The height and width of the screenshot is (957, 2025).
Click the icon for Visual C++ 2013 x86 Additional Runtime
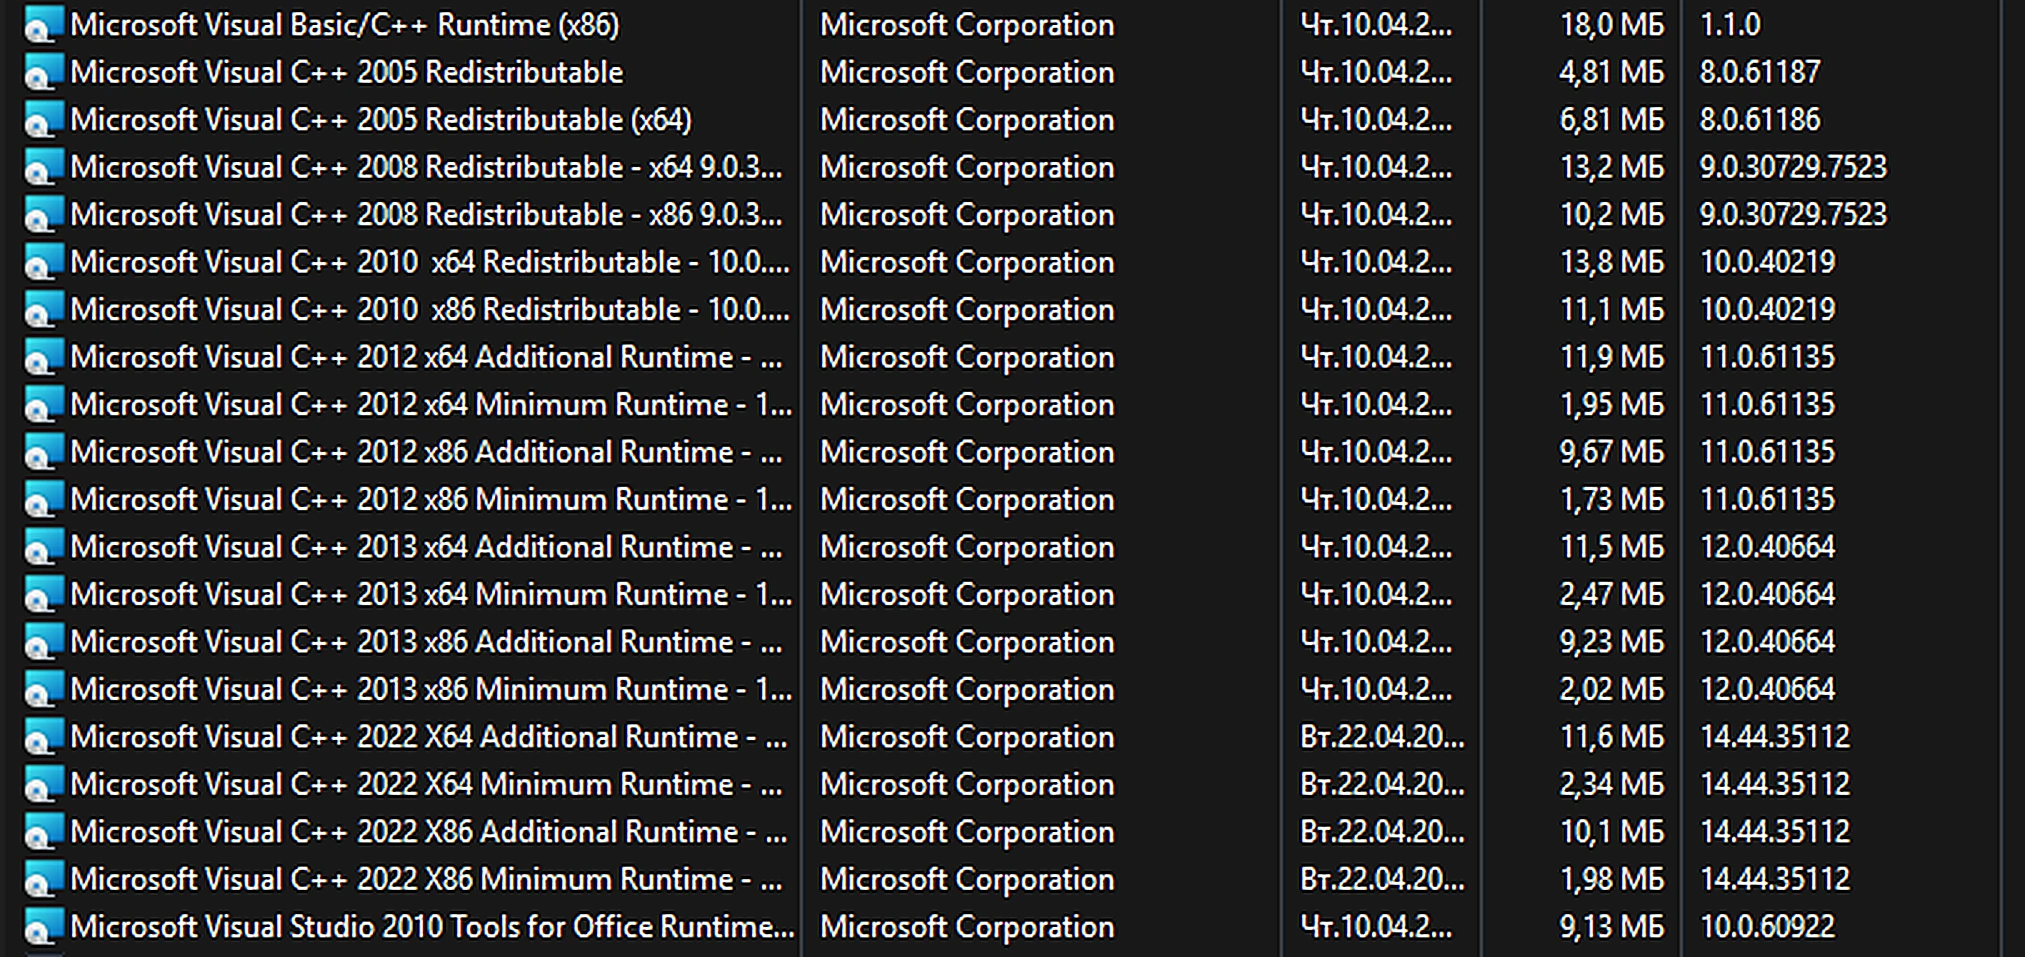43,642
